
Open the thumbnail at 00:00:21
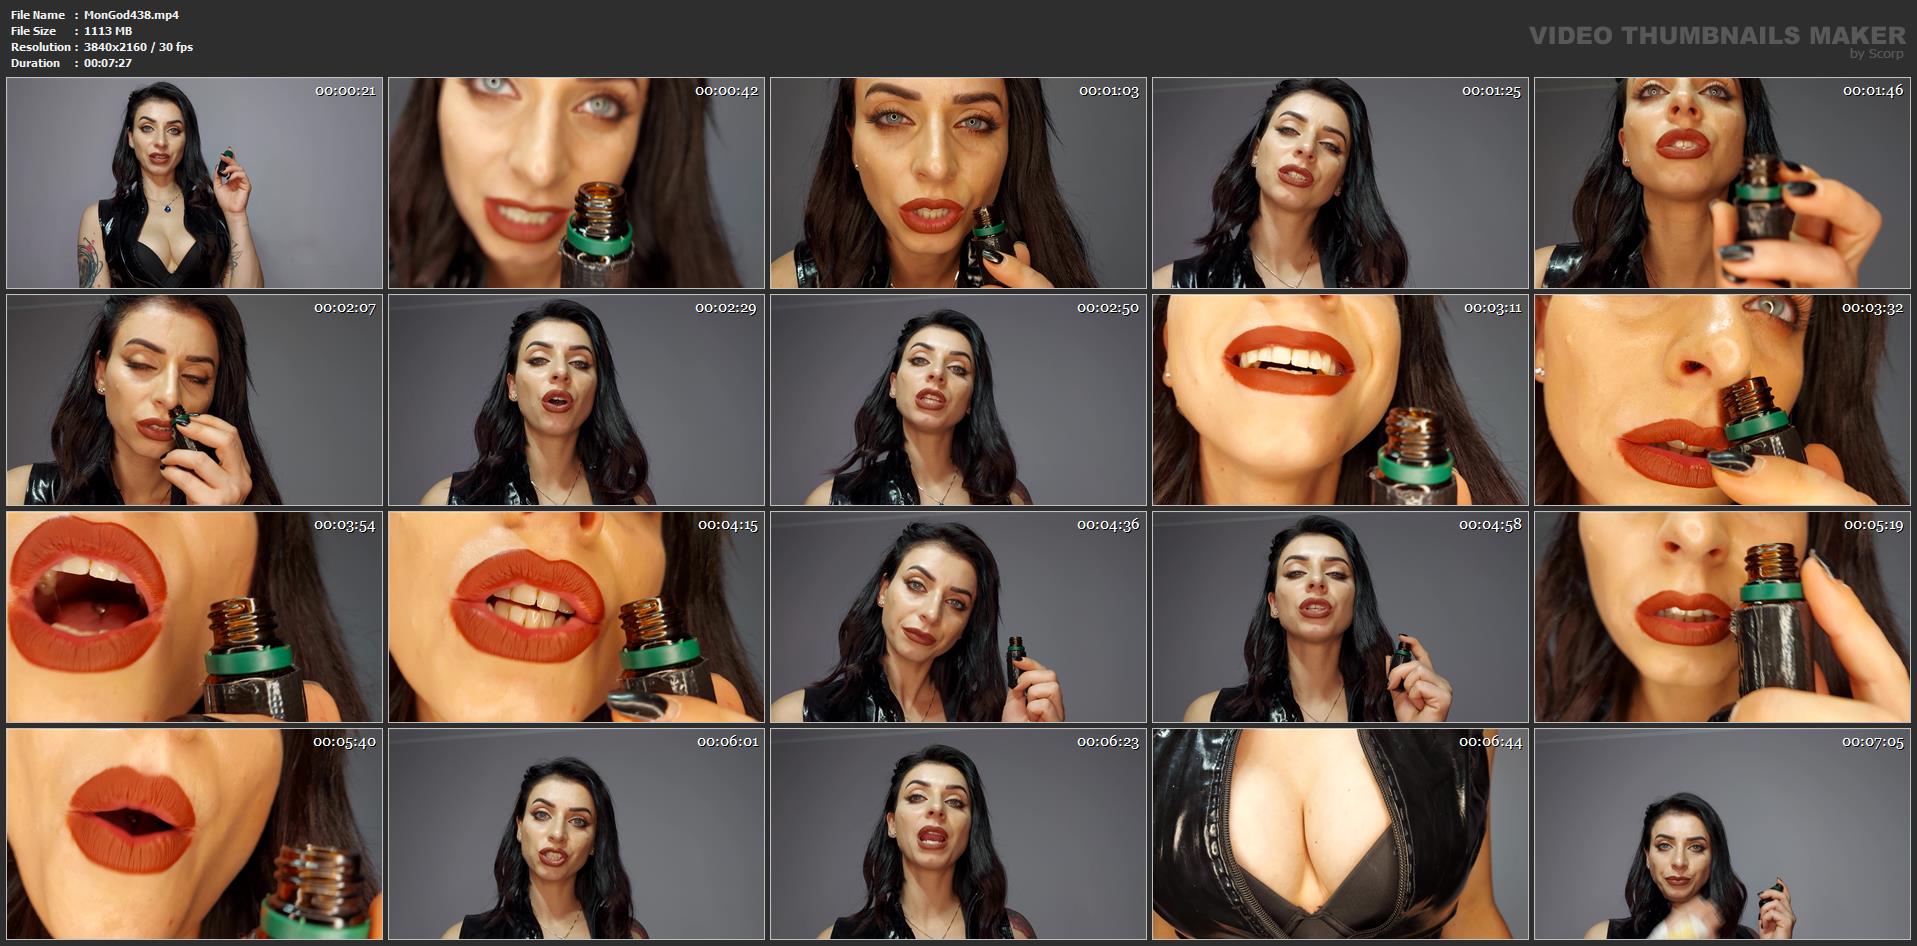[195, 184]
